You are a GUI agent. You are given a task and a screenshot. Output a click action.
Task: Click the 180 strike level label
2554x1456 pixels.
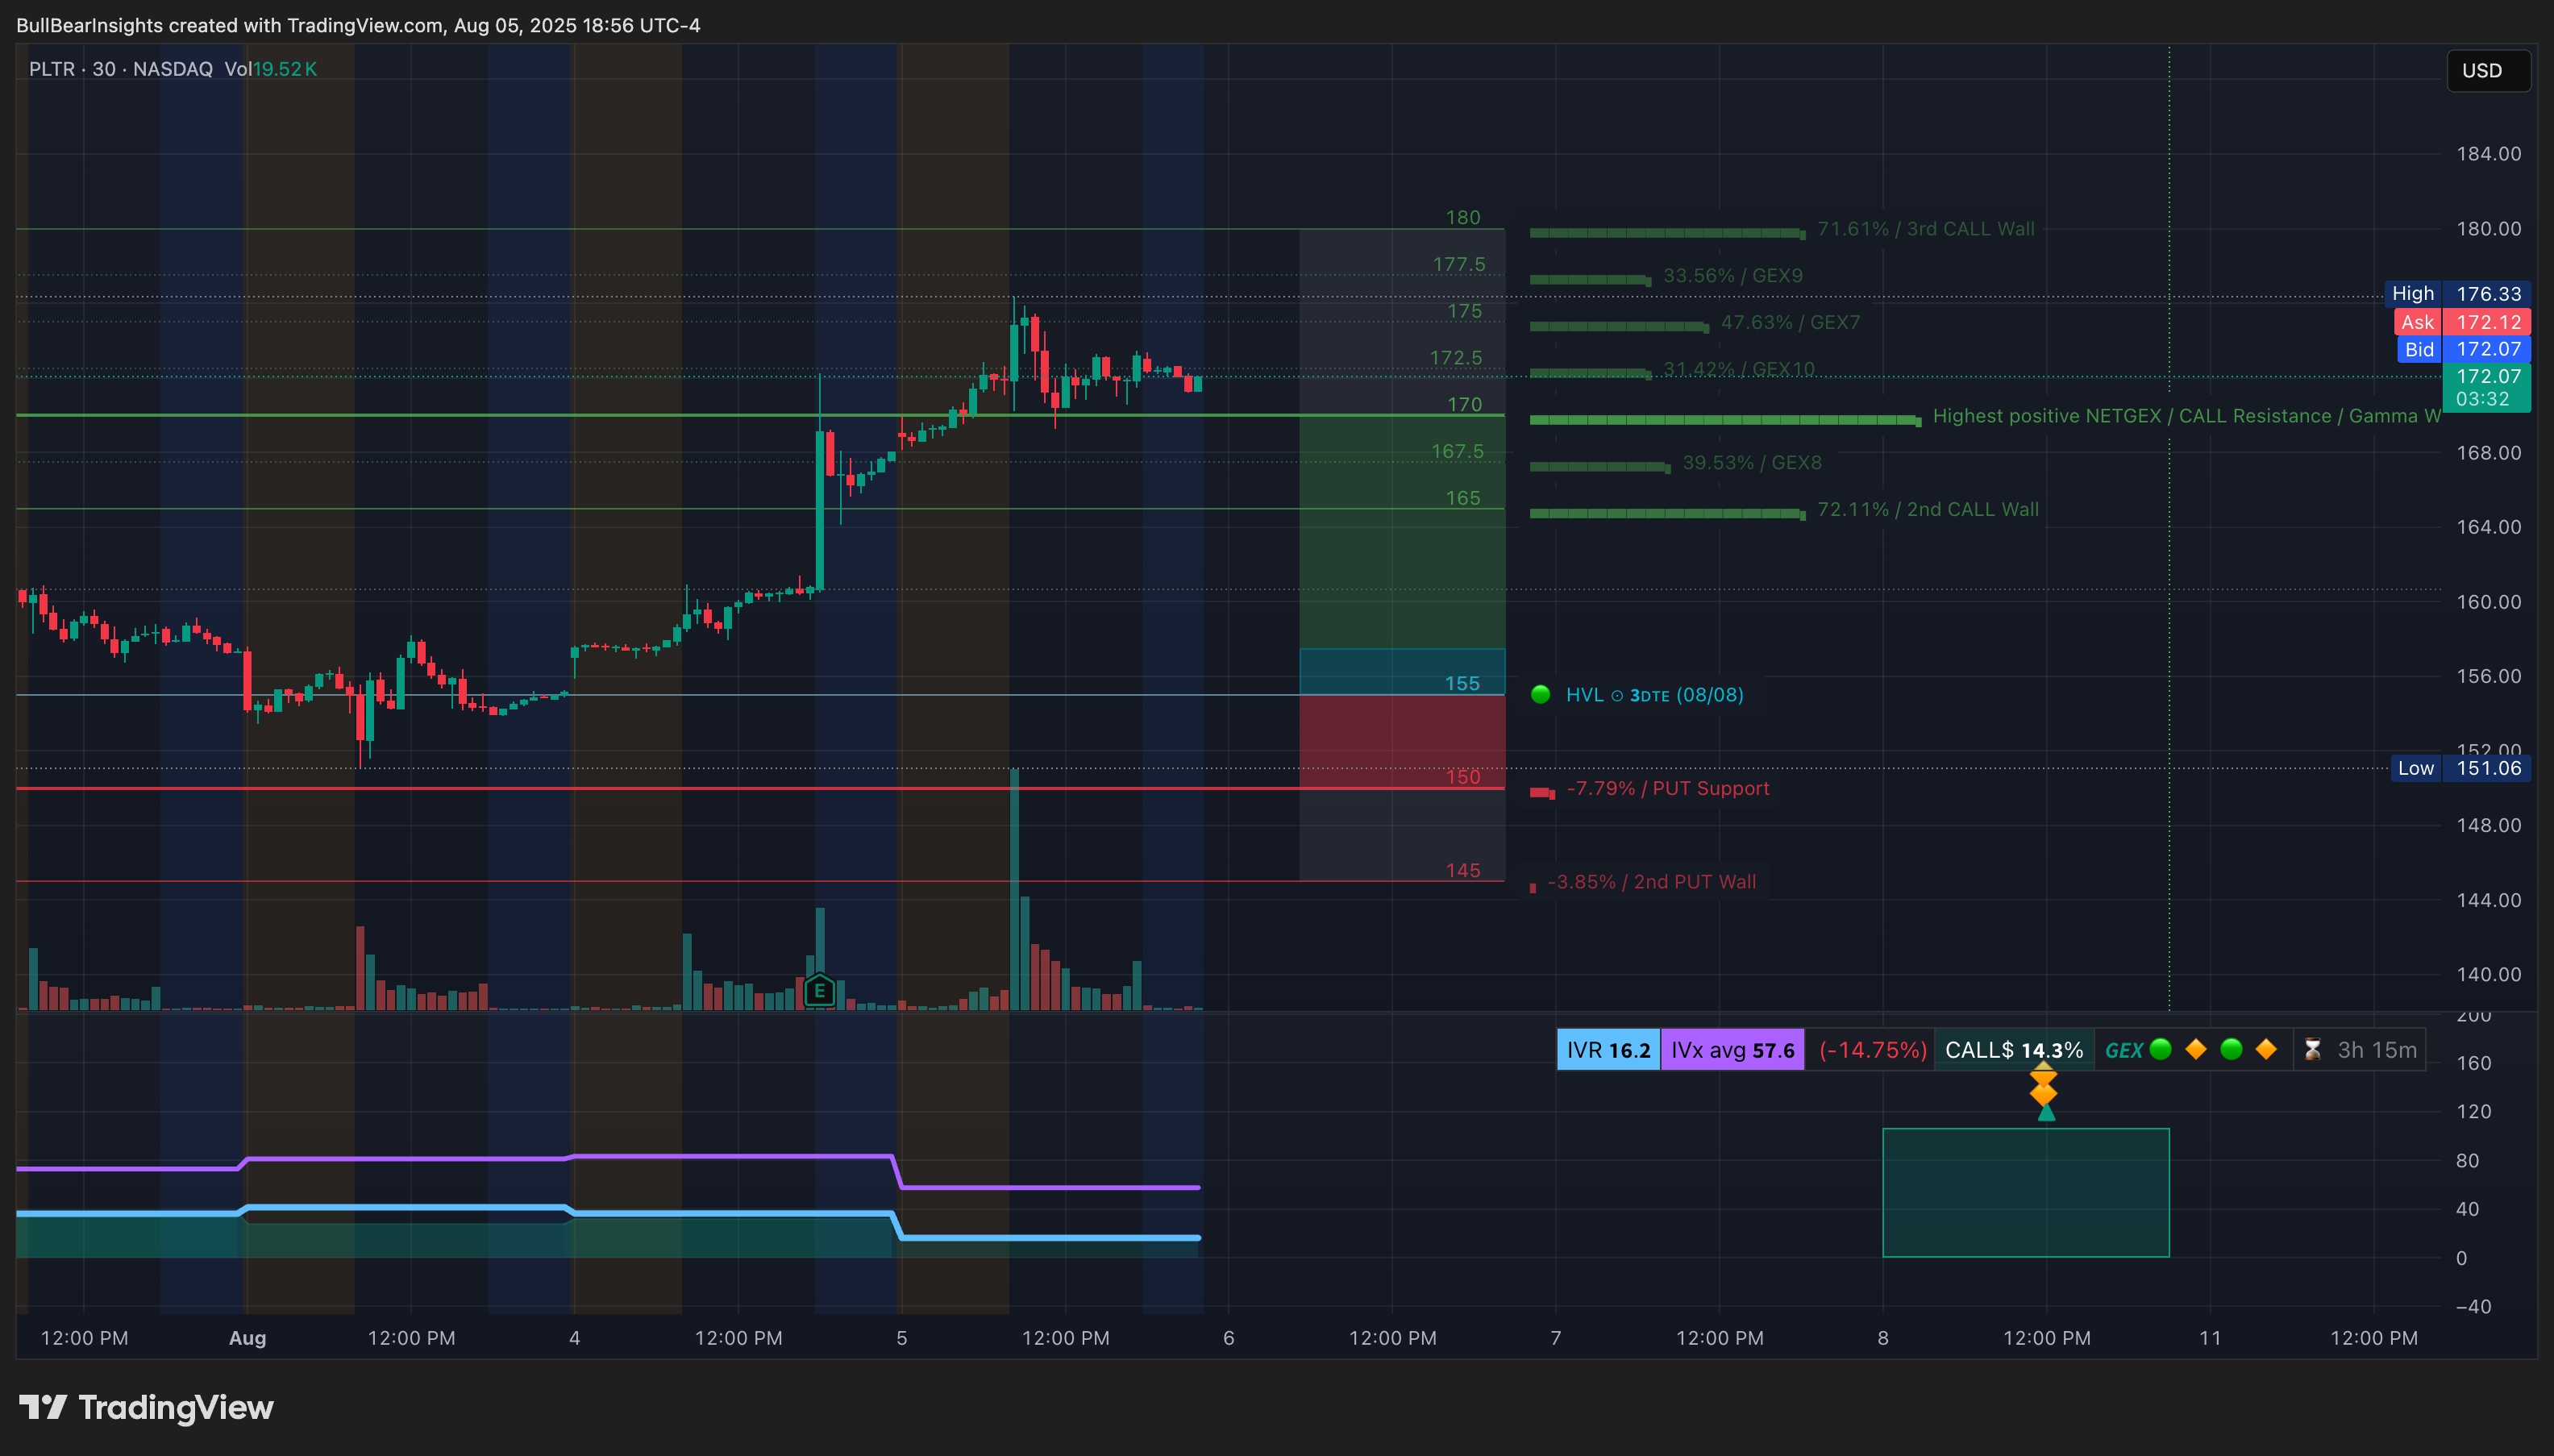point(1463,217)
